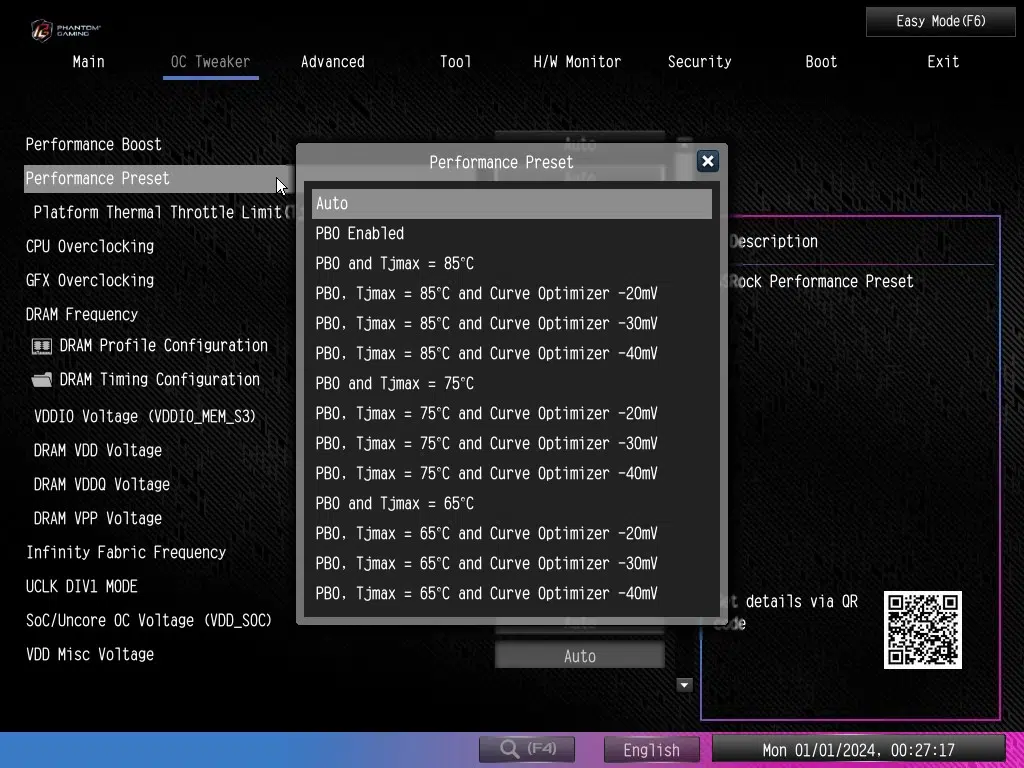The image size is (1024, 768).
Task: Select the Infinity Fabric Frequency setting
Action: coord(126,553)
